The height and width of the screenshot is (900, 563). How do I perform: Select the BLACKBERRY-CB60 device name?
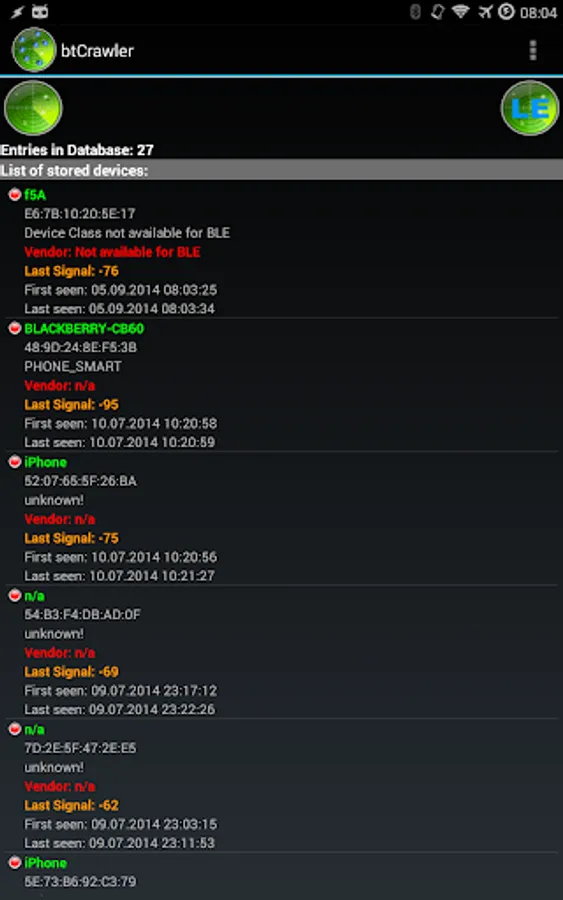[84, 328]
